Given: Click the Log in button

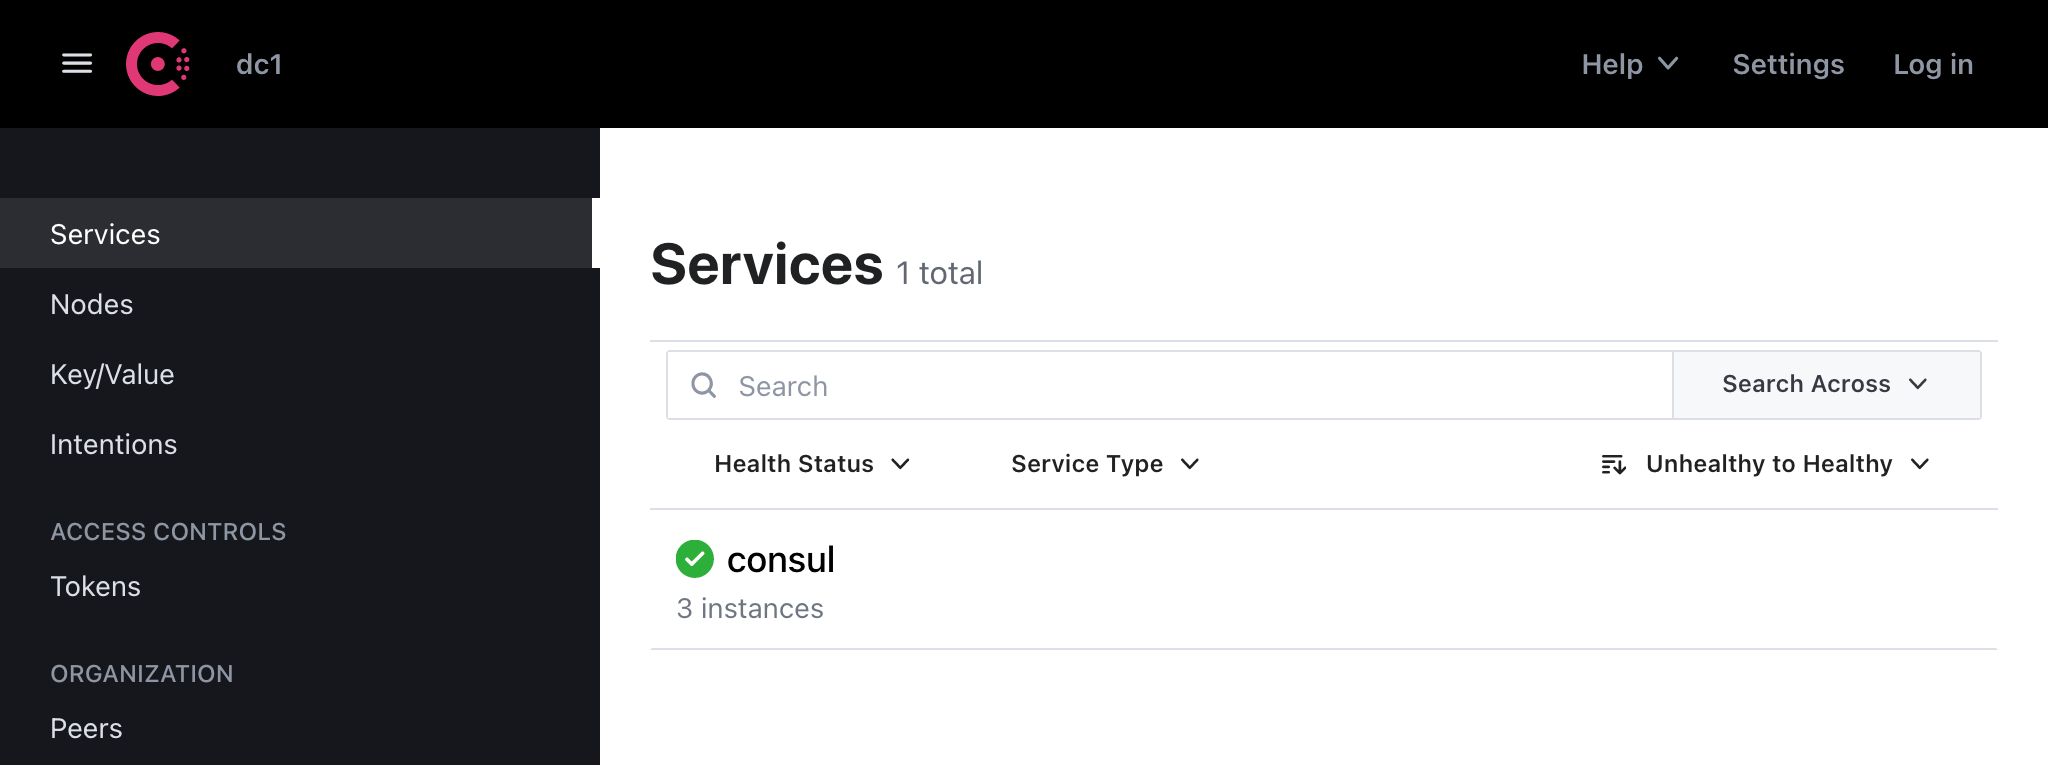Looking at the screenshot, I should [1933, 63].
